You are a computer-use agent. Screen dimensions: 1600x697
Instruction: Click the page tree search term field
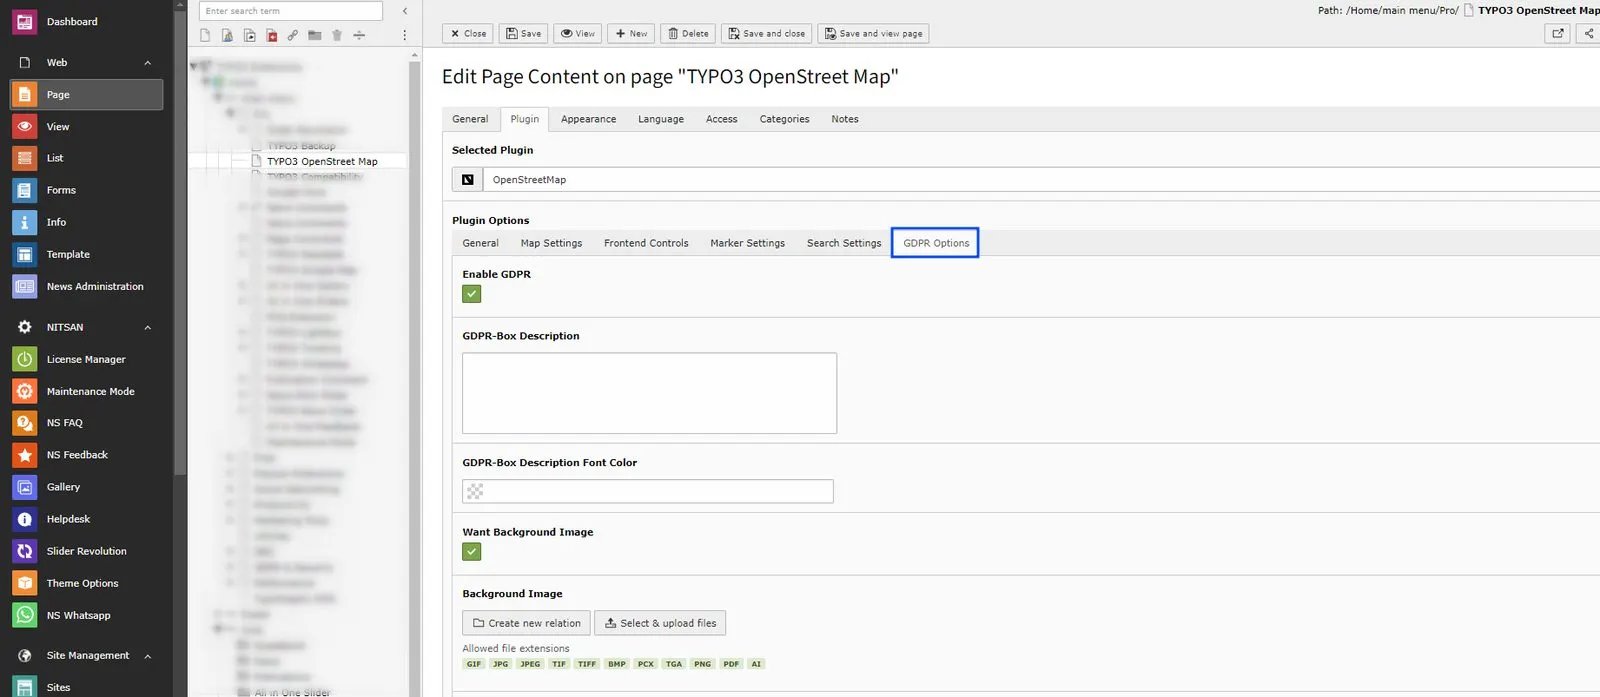coord(291,11)
